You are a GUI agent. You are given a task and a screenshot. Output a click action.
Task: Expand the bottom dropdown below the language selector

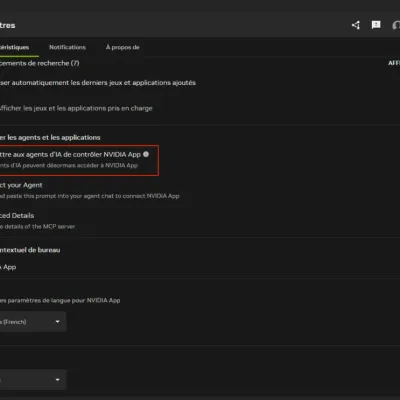33,380
